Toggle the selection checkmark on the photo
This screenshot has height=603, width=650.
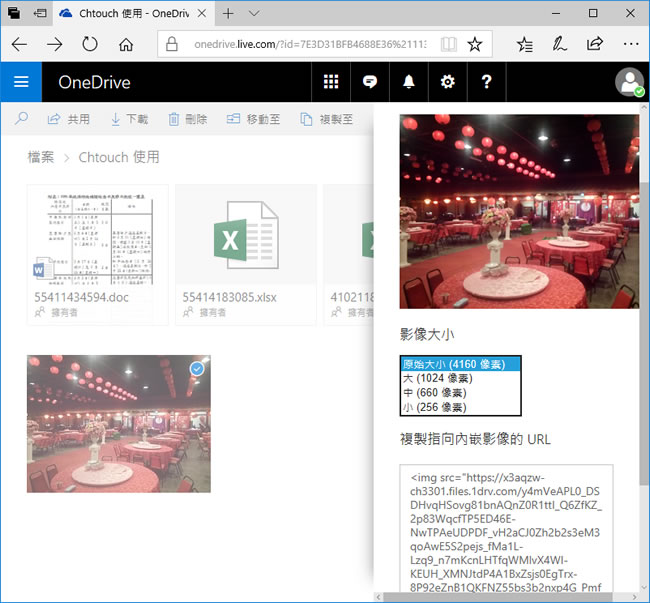197,369
